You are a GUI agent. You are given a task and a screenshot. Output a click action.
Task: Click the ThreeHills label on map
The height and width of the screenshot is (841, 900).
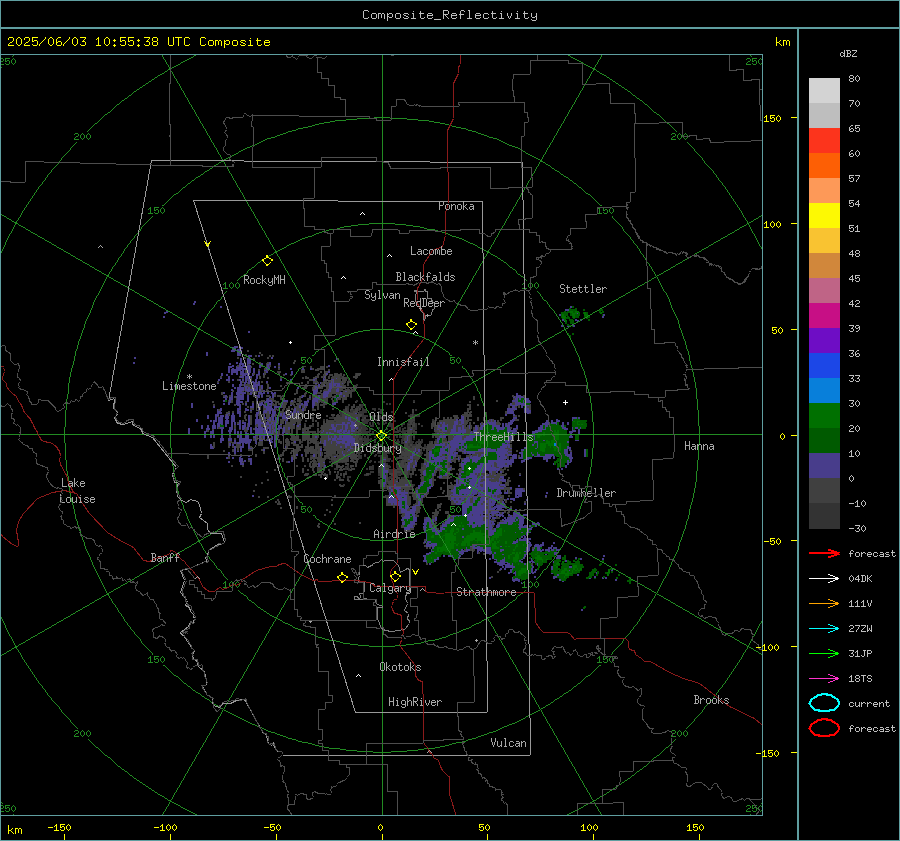click(503, 437)
